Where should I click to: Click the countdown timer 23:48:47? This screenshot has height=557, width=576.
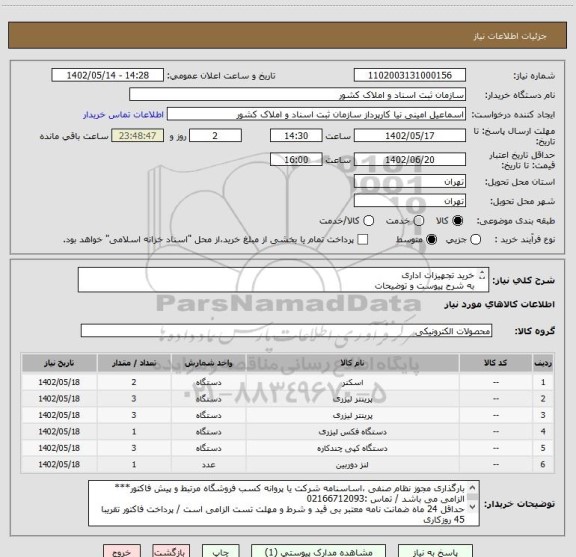[x=138, y=136]
